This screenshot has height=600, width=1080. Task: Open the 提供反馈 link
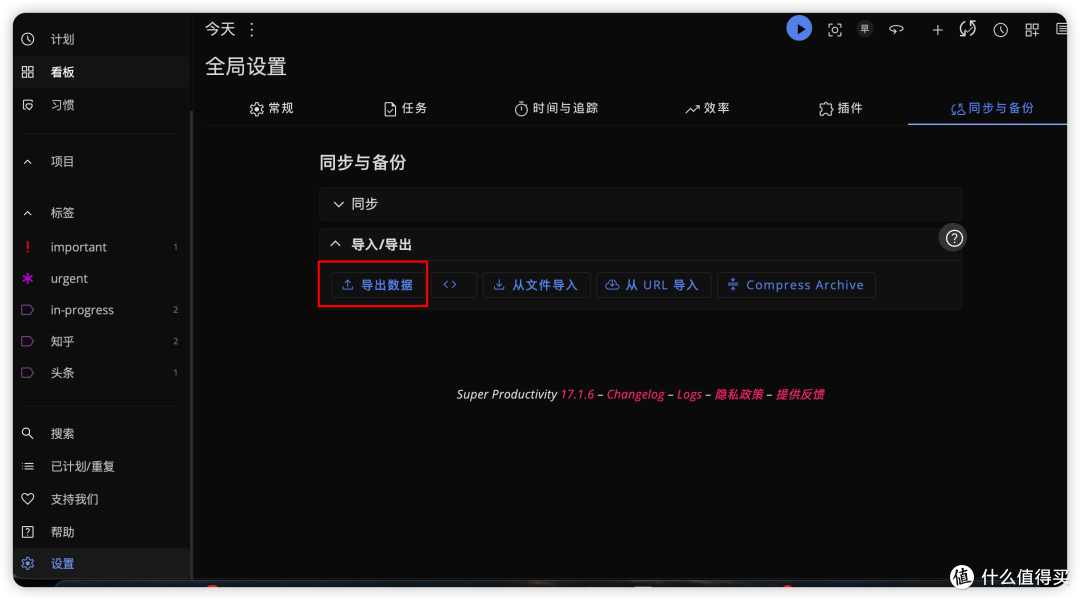click(x=800, y=395)
